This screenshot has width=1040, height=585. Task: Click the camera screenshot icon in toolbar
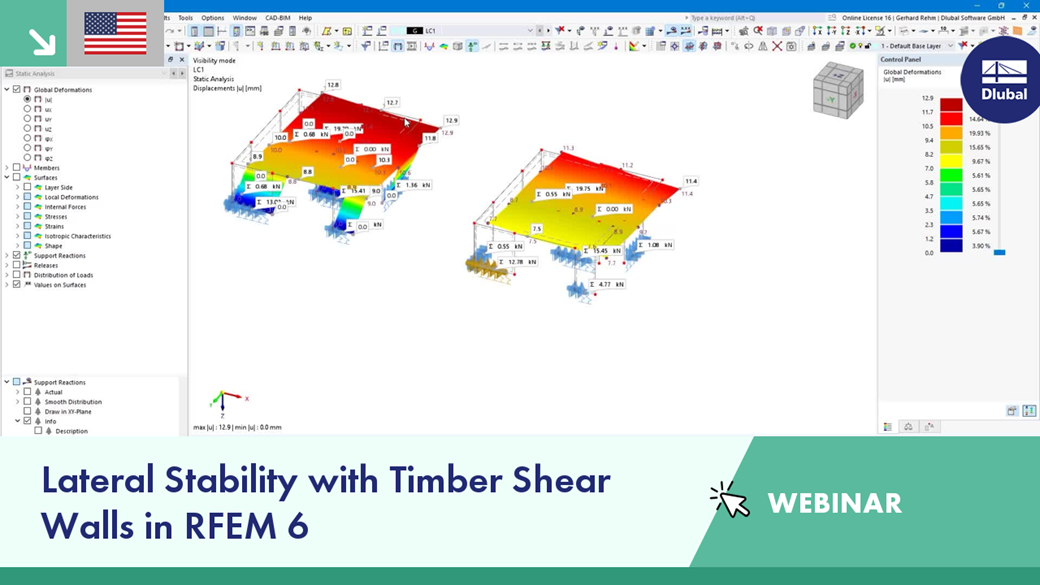click(x=791, y=46)
